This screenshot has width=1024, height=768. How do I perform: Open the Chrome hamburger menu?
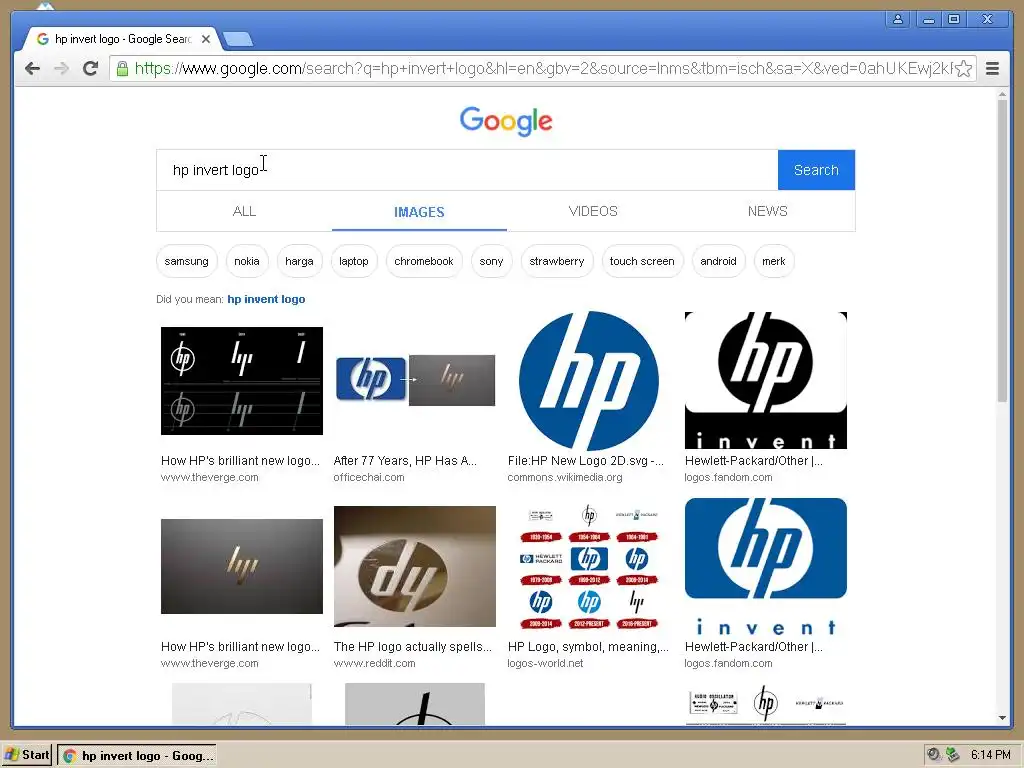(992, 69)
